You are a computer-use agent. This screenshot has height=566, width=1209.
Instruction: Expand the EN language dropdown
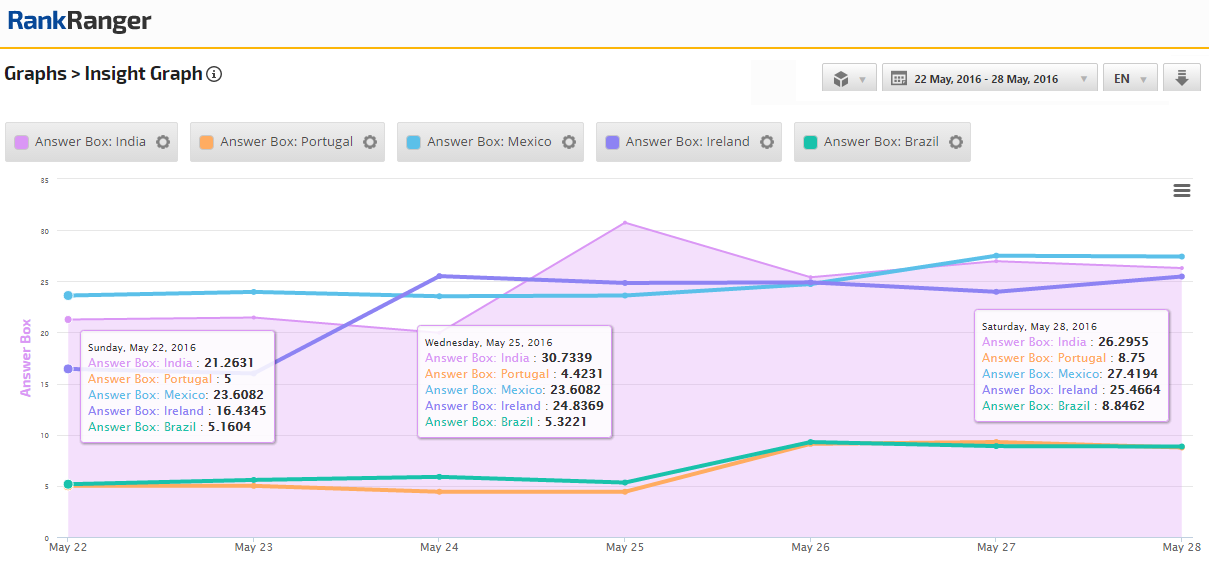click(x=1130, y=78)
